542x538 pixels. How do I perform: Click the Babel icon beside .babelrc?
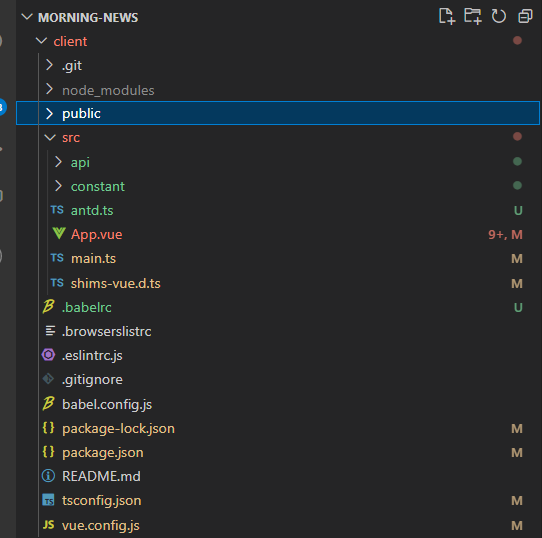[48, 307]
